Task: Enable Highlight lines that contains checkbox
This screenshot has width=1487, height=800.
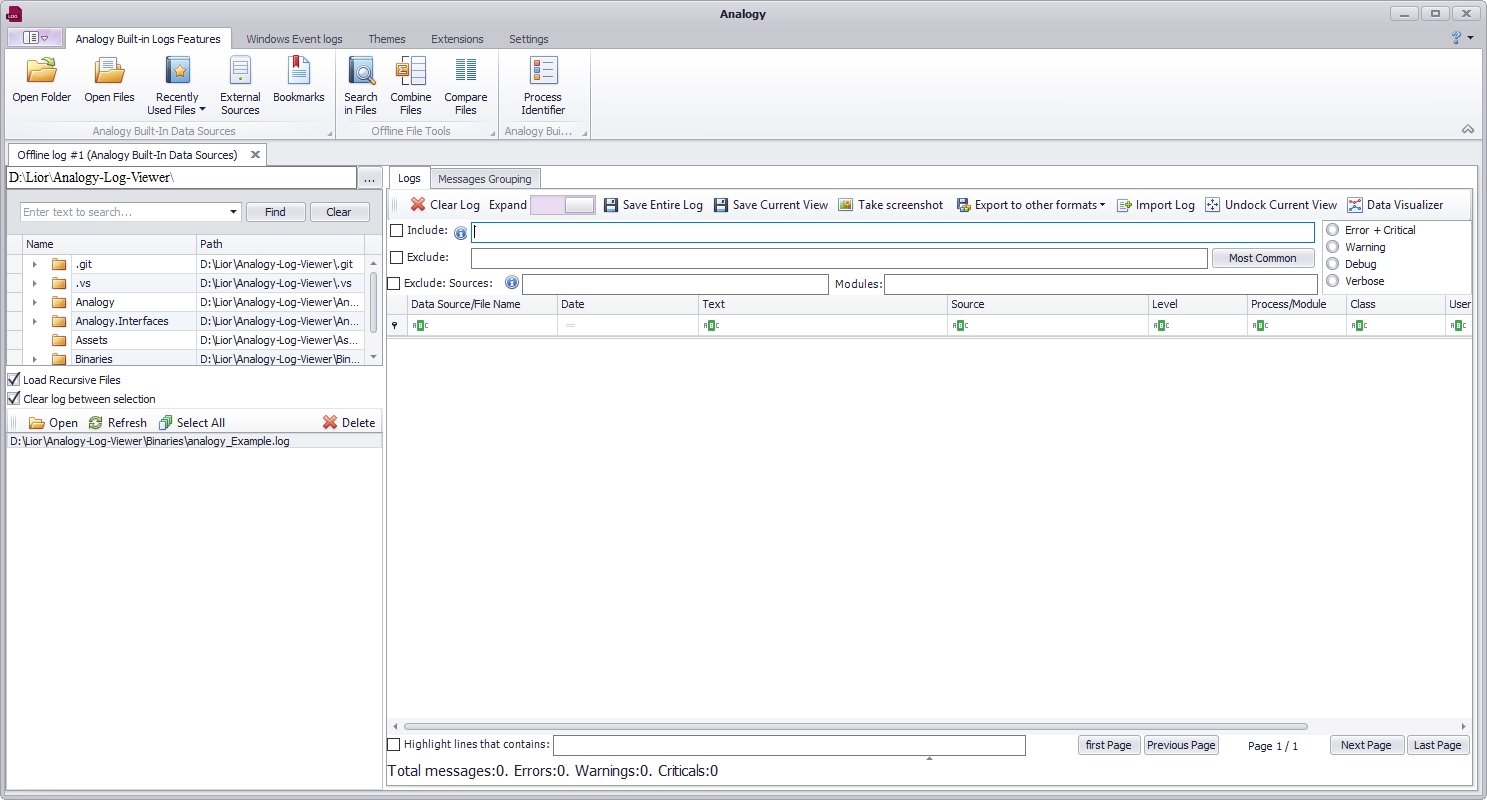Action: [x=393, y=745]
